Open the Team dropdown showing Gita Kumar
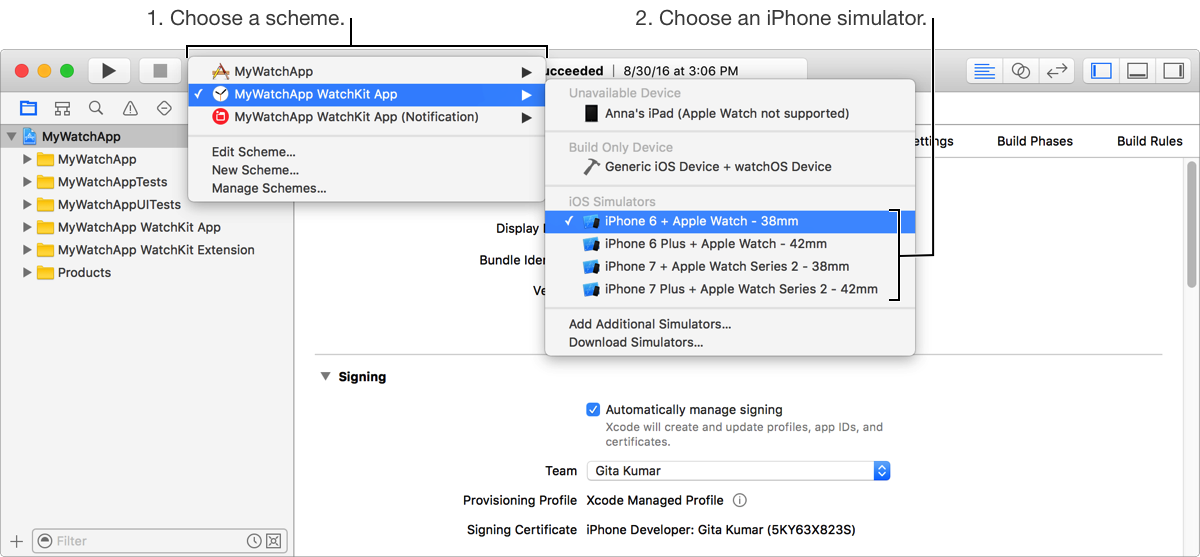1200x557 pixels. coord(738,470)
